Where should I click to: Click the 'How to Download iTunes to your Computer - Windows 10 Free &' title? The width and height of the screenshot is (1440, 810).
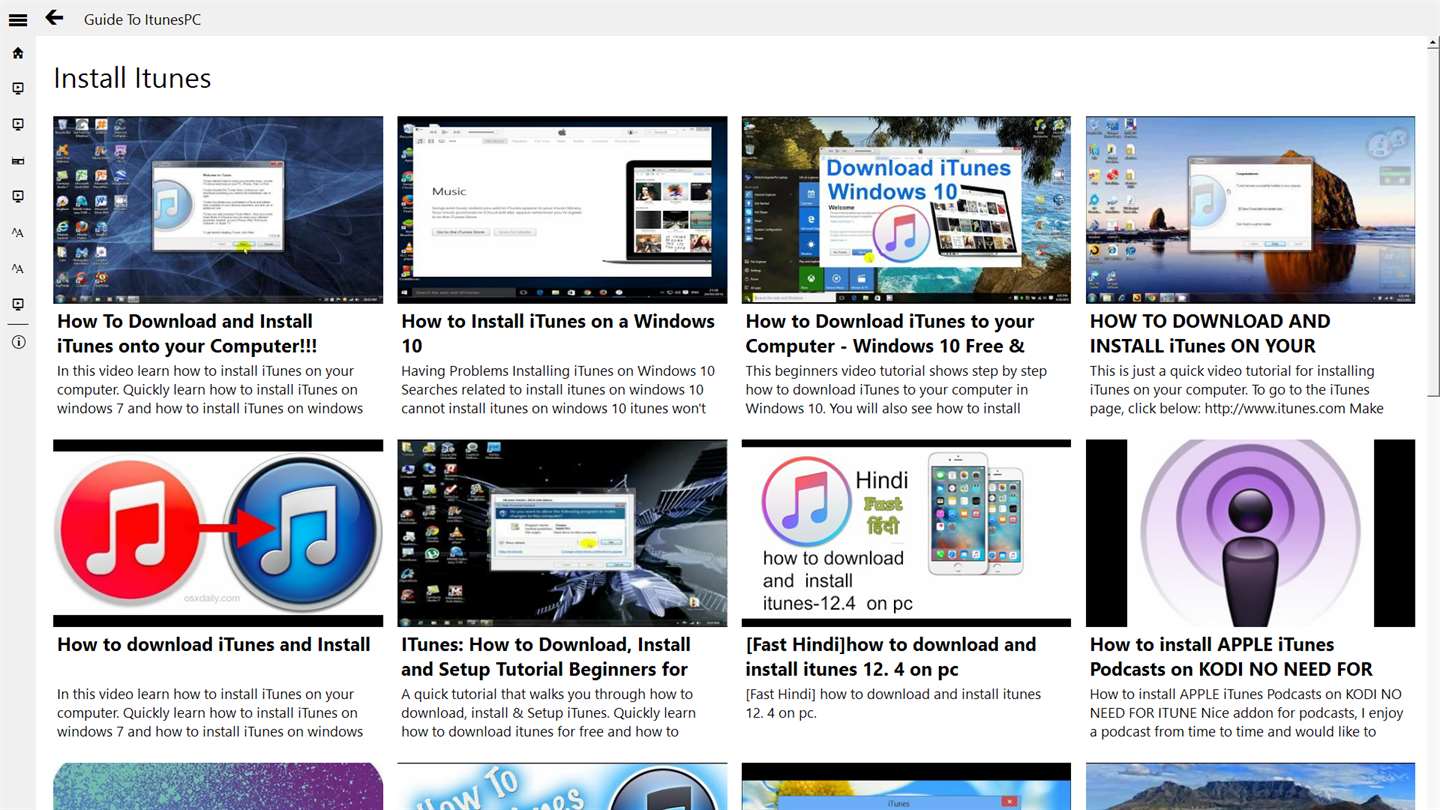(890, 334)
